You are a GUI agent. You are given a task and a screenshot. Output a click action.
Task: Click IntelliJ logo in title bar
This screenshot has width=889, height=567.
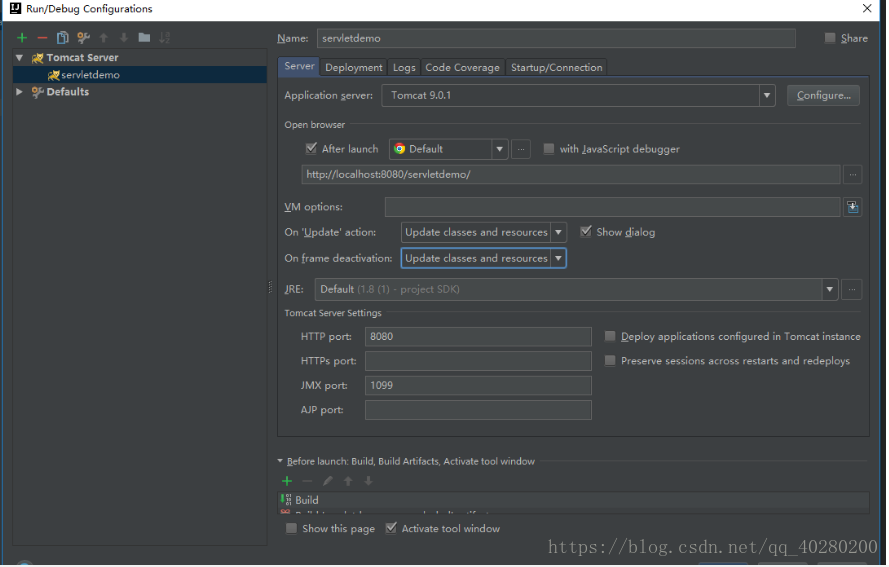(15, 9)
